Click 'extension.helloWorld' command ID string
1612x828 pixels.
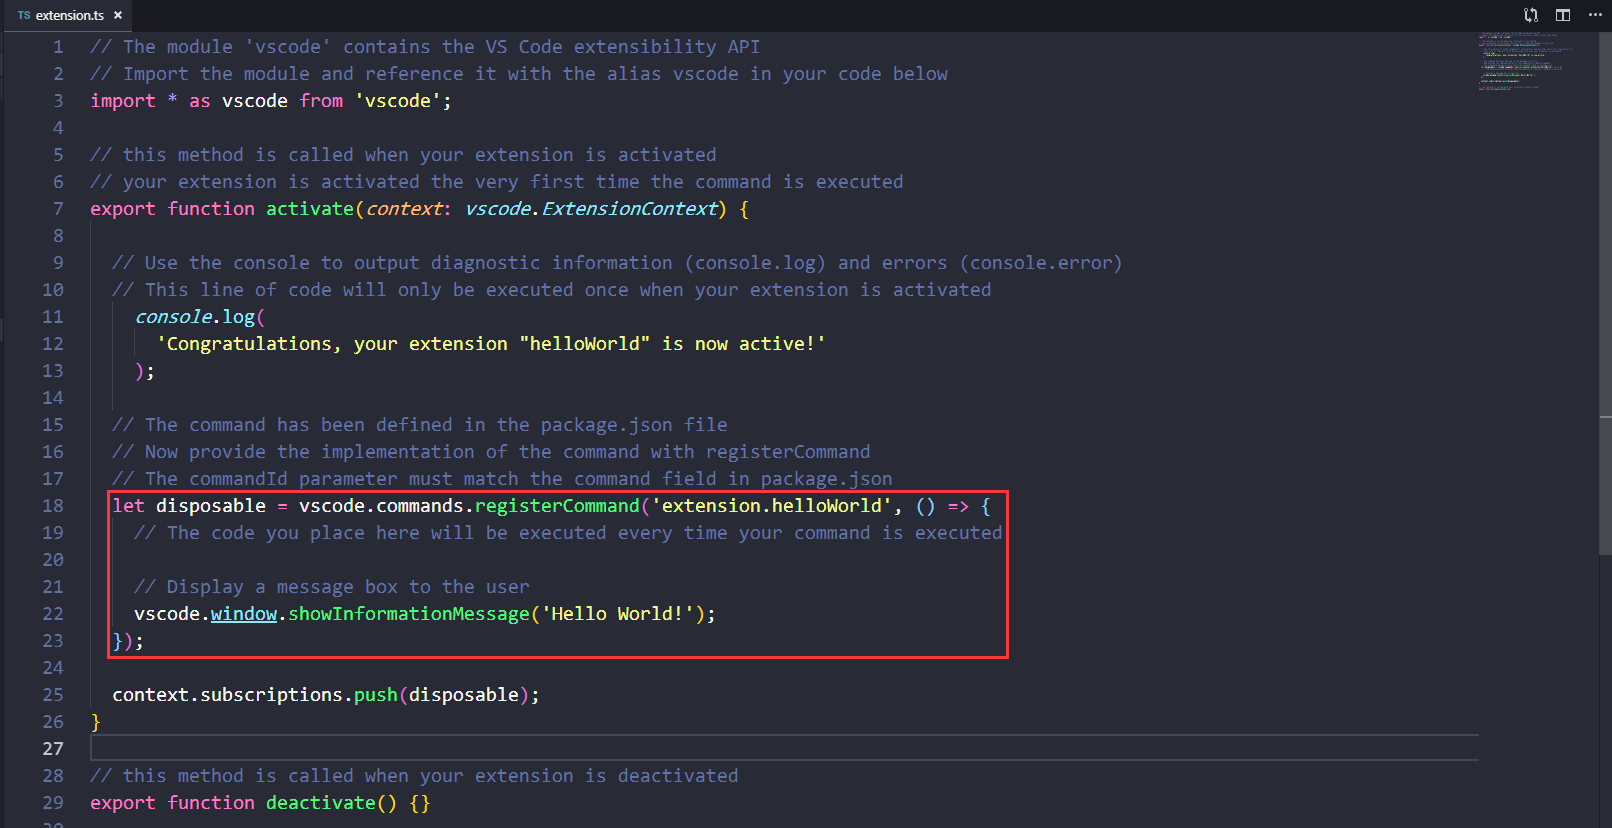[771, 506]
